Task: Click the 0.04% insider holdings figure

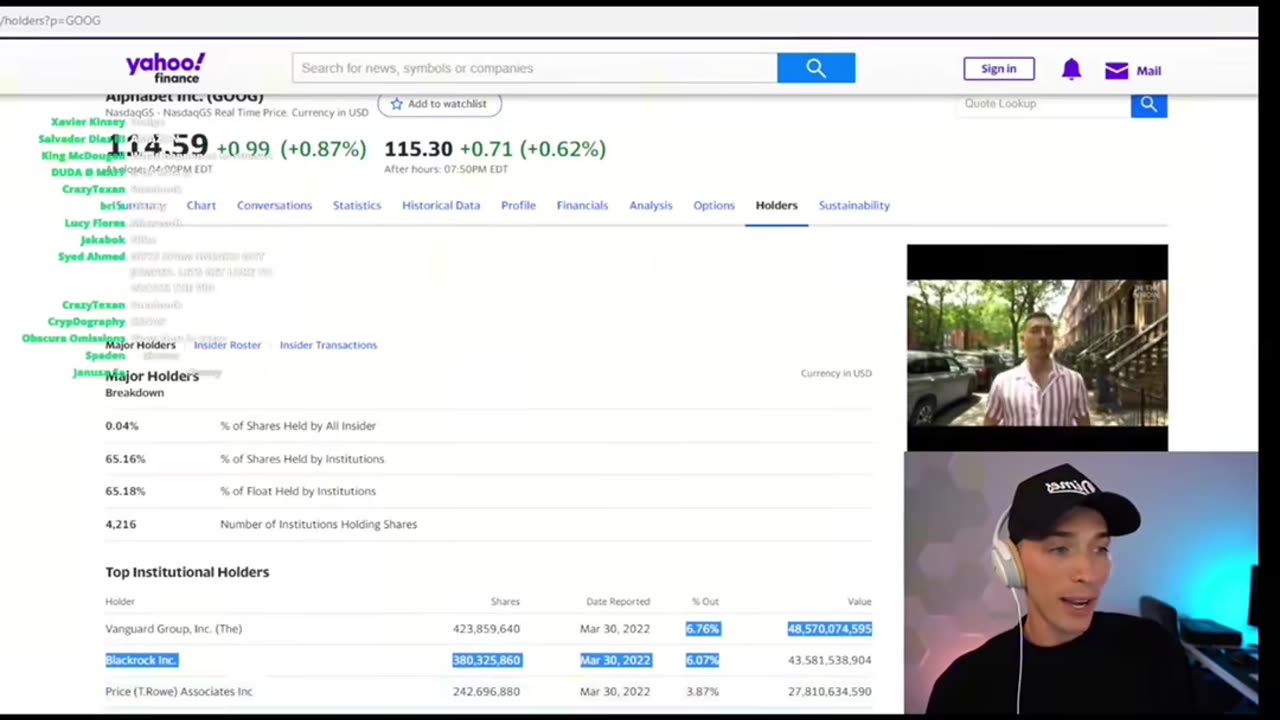Action: (x=122, y=426)
